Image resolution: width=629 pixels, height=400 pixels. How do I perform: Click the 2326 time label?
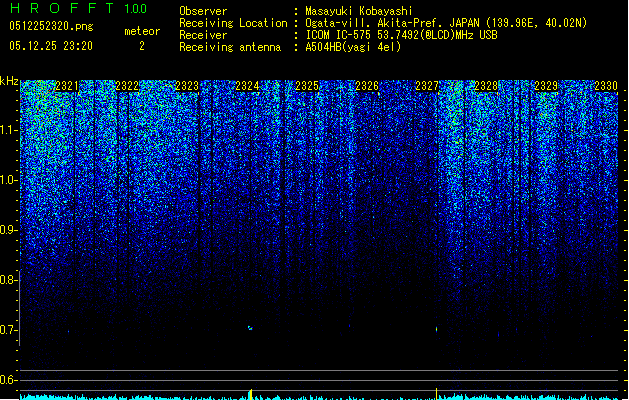click(x=367, y=86)
